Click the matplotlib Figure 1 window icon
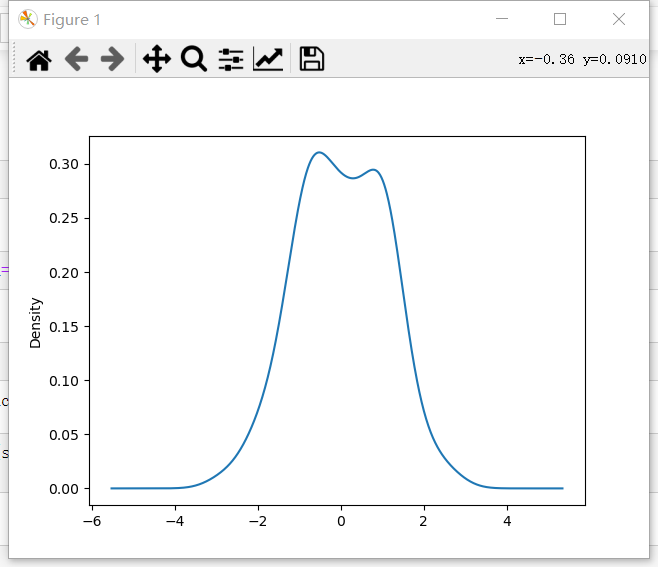The image size is (658, 567). pyautogui.click(x=28, y=19)
